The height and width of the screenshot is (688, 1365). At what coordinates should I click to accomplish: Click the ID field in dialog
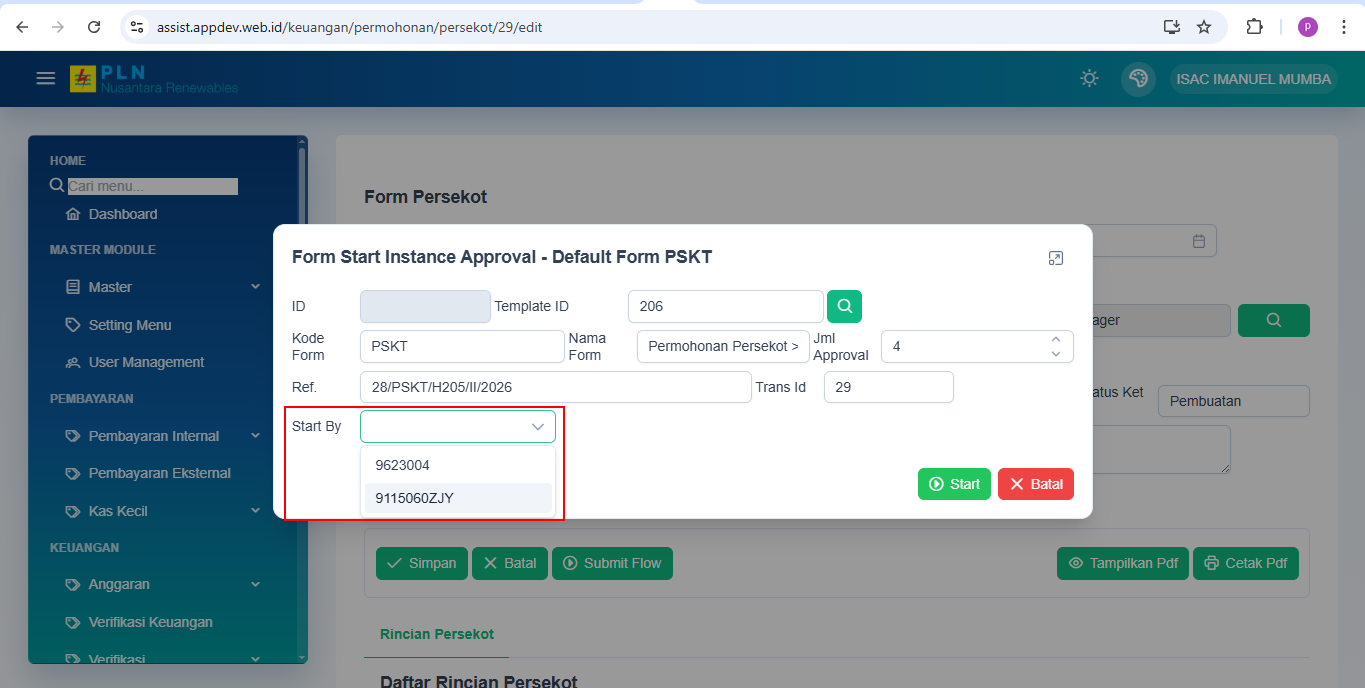[425, 306]
